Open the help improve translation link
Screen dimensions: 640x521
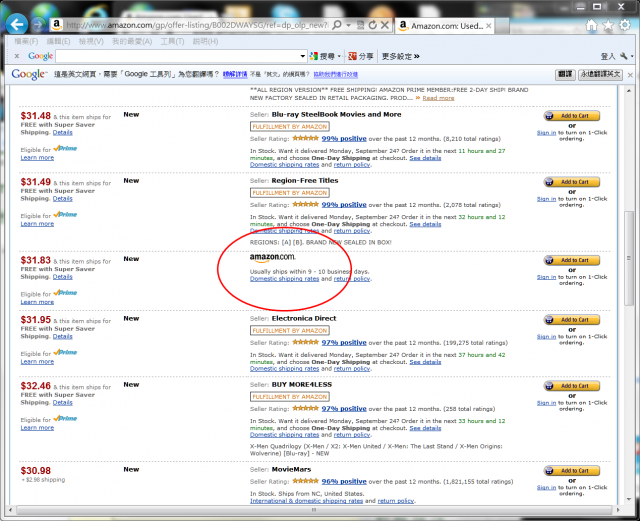[336, 74]
